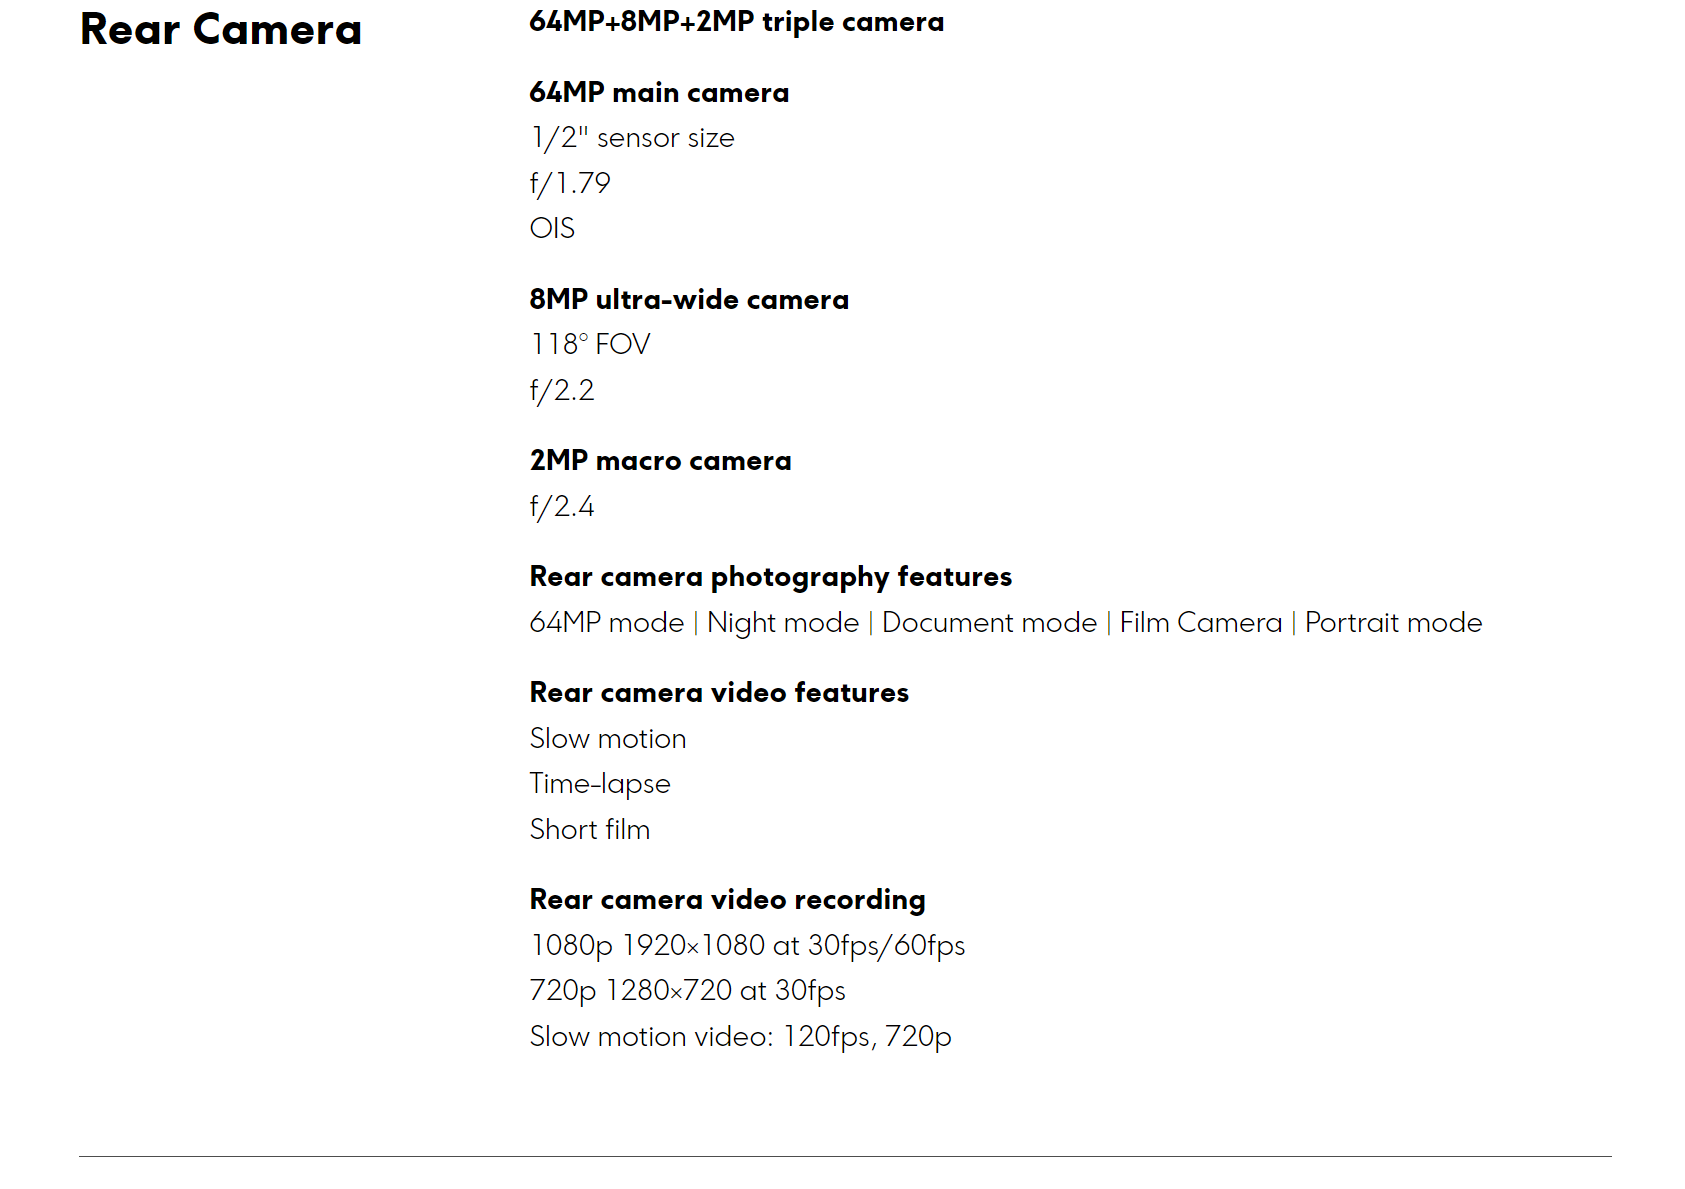Click the 118° FOV text
Viewport: 1685px width, 1189px height.
[x=590, y=345]
